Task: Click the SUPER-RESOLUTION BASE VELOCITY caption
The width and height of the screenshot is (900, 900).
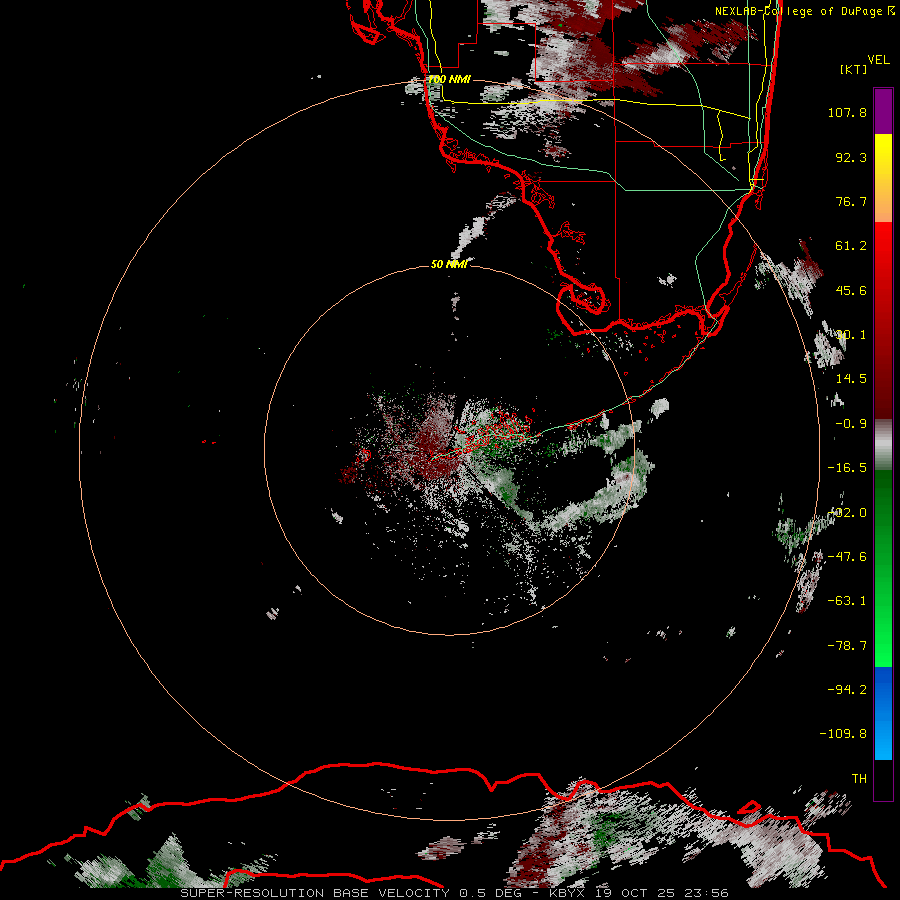Action: tap(317, 893)
